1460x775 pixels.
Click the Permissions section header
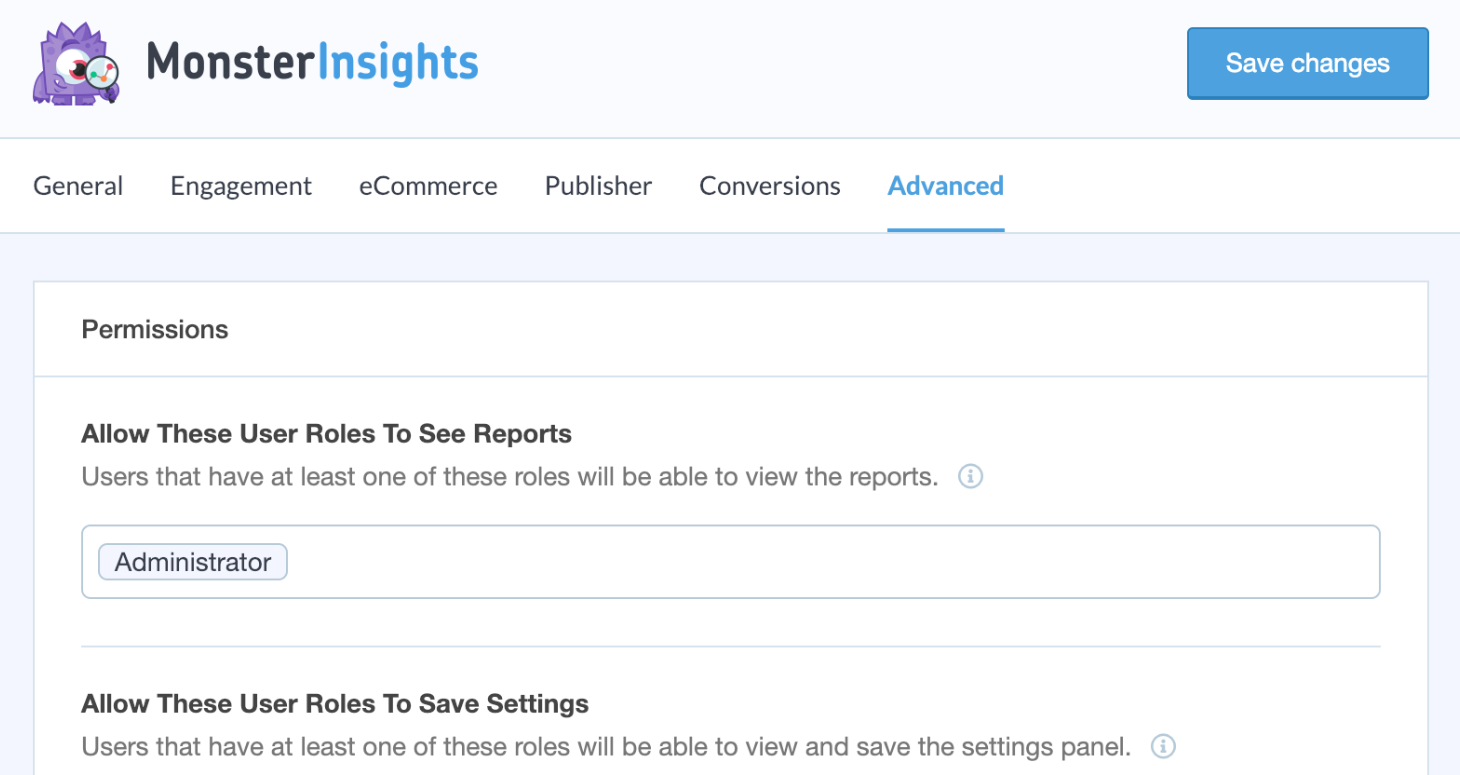pos(155,329)
